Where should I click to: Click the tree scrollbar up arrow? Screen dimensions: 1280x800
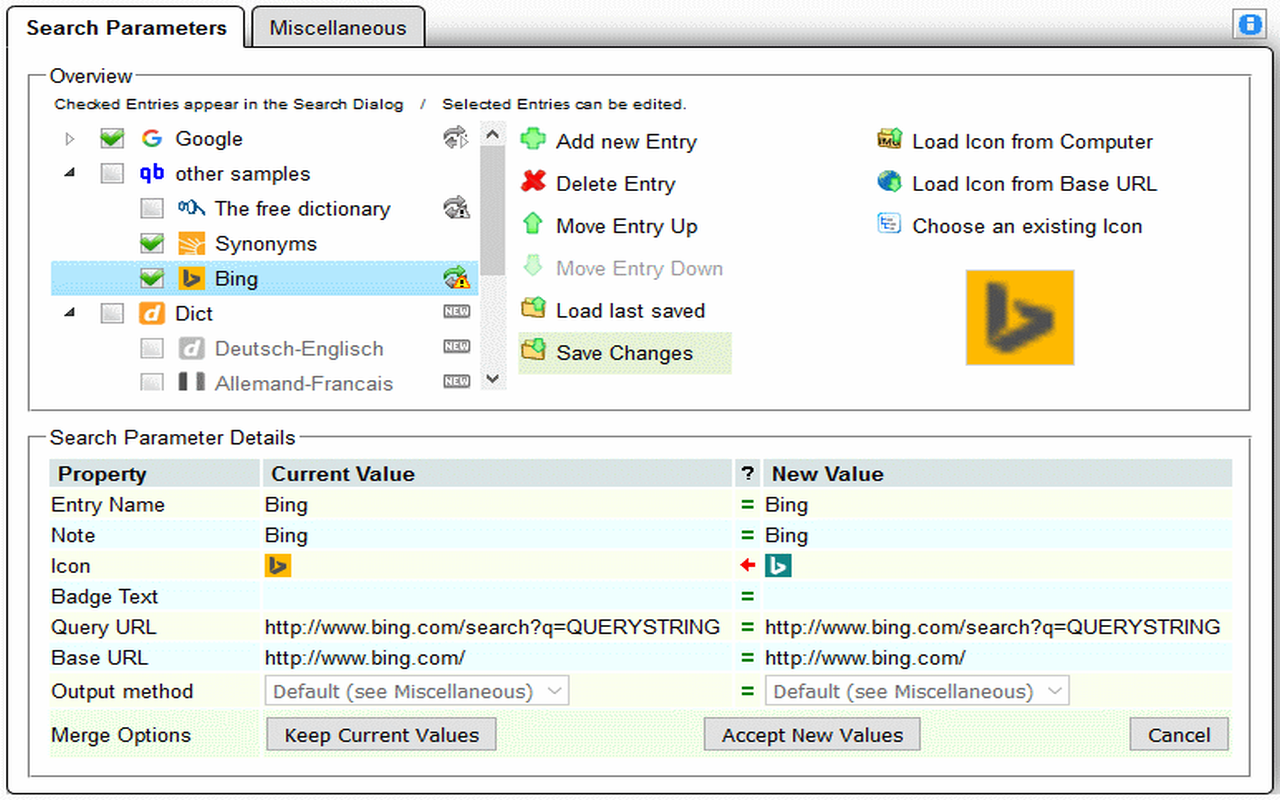[x=492, y=133]
